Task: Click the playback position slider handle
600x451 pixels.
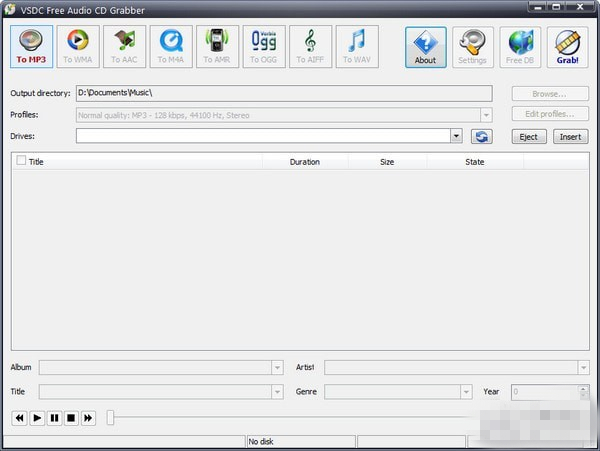Action: point(110,418)
